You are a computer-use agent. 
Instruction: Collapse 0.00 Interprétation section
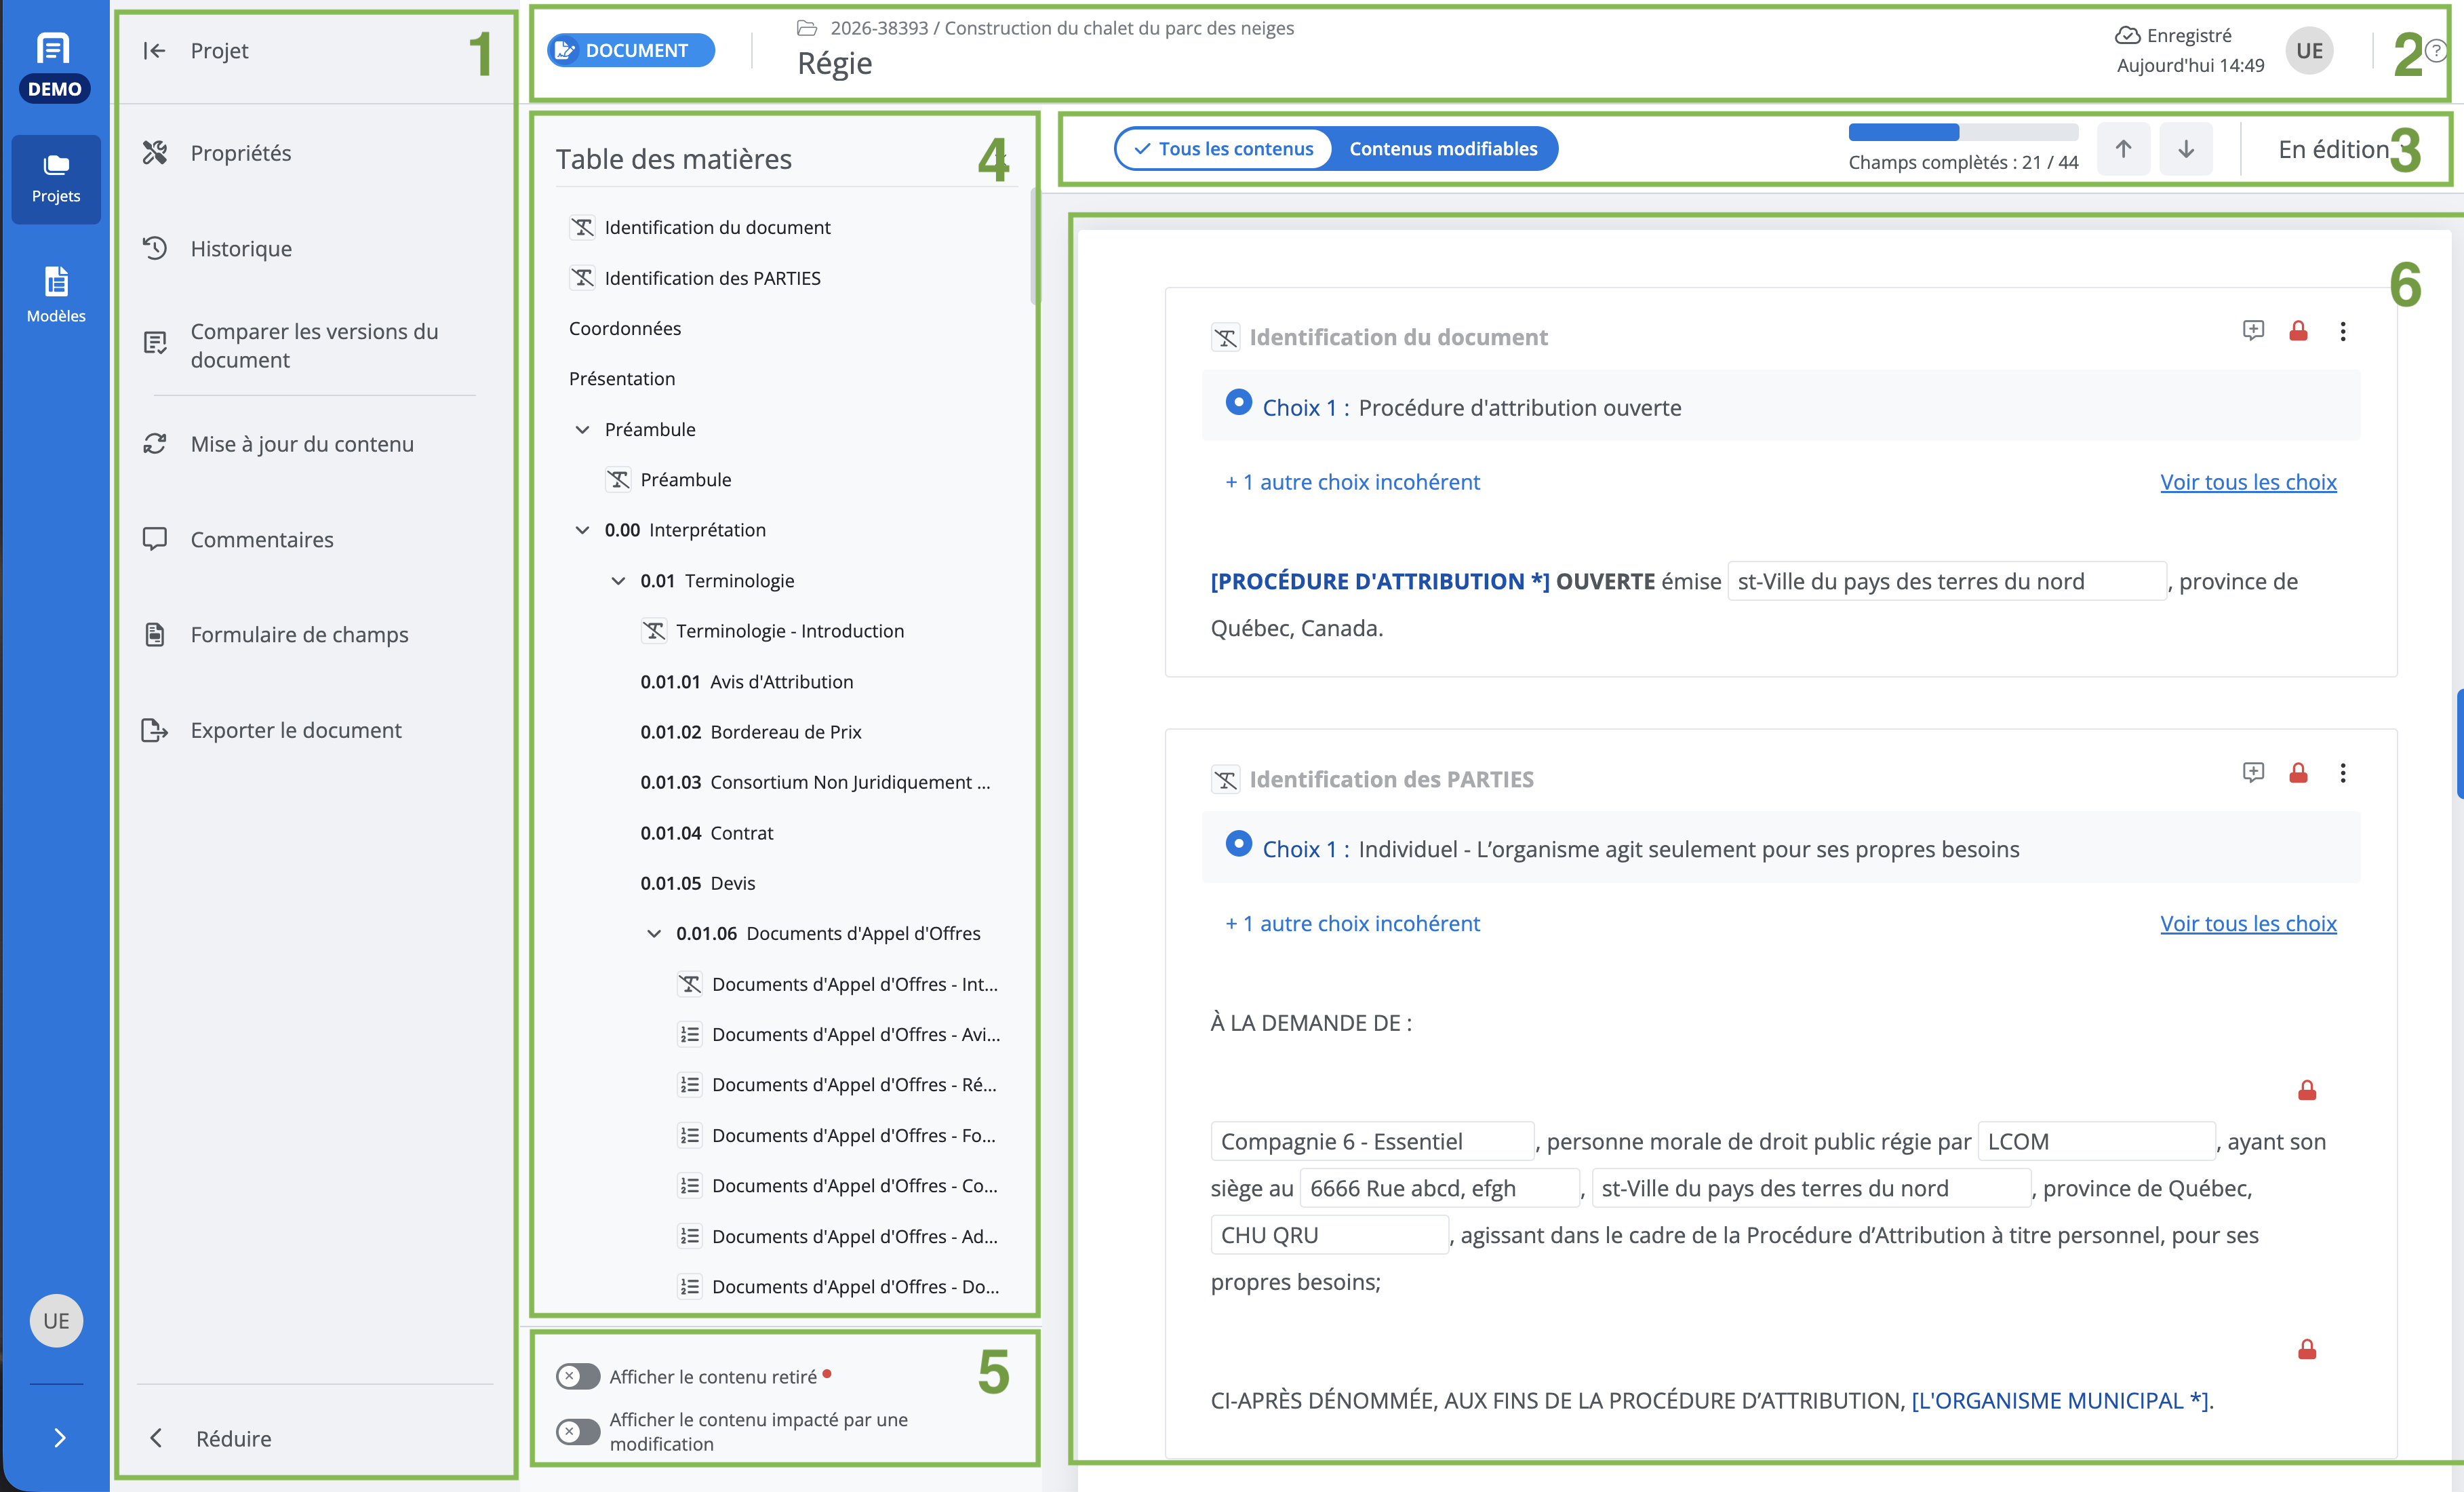tap(582, 530)
